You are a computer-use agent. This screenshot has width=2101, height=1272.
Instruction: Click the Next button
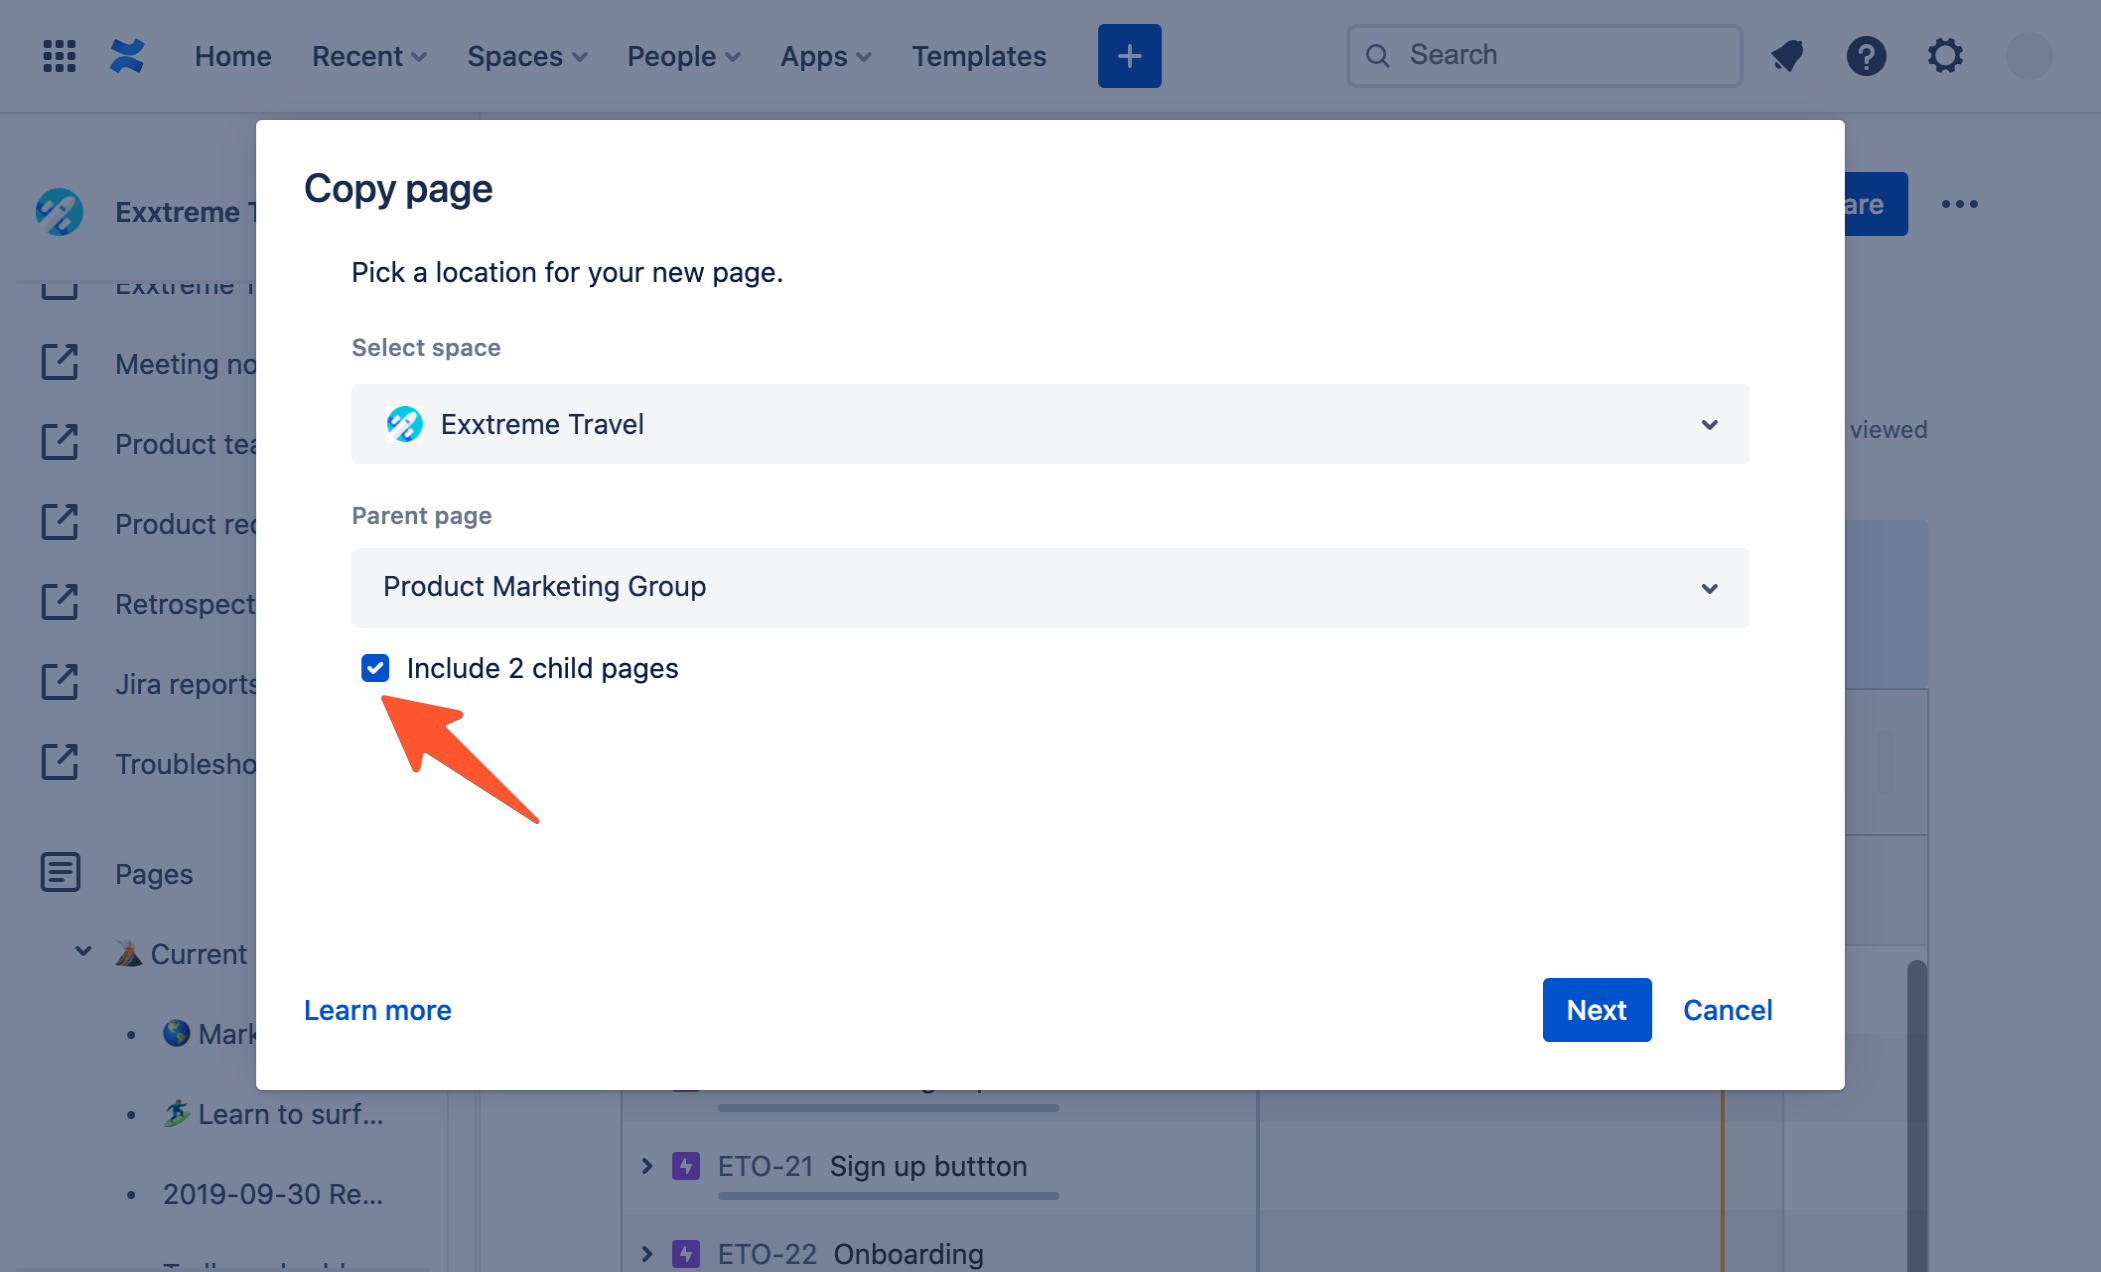coord(1597,1010)
